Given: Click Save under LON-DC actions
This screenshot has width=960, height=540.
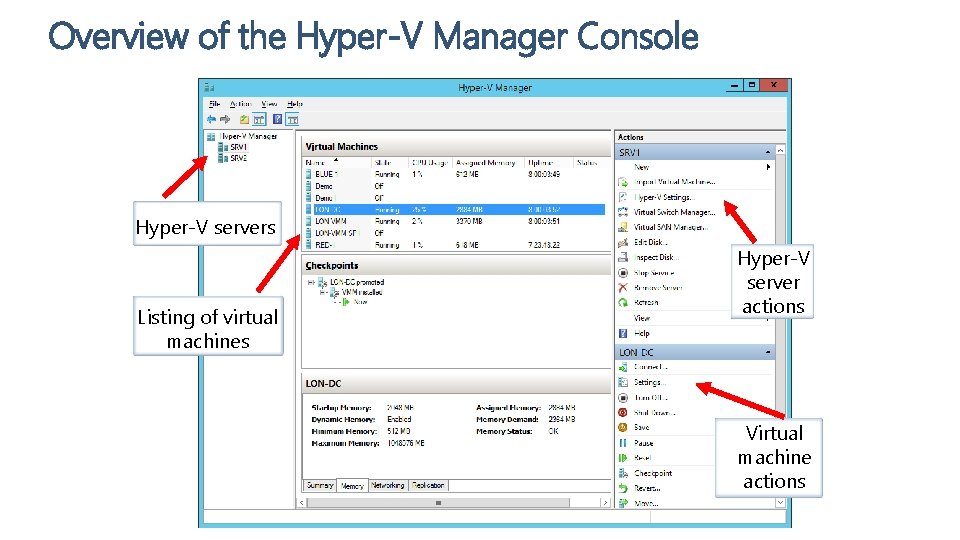Looking at the screenshot, I should tap(642, 427).
